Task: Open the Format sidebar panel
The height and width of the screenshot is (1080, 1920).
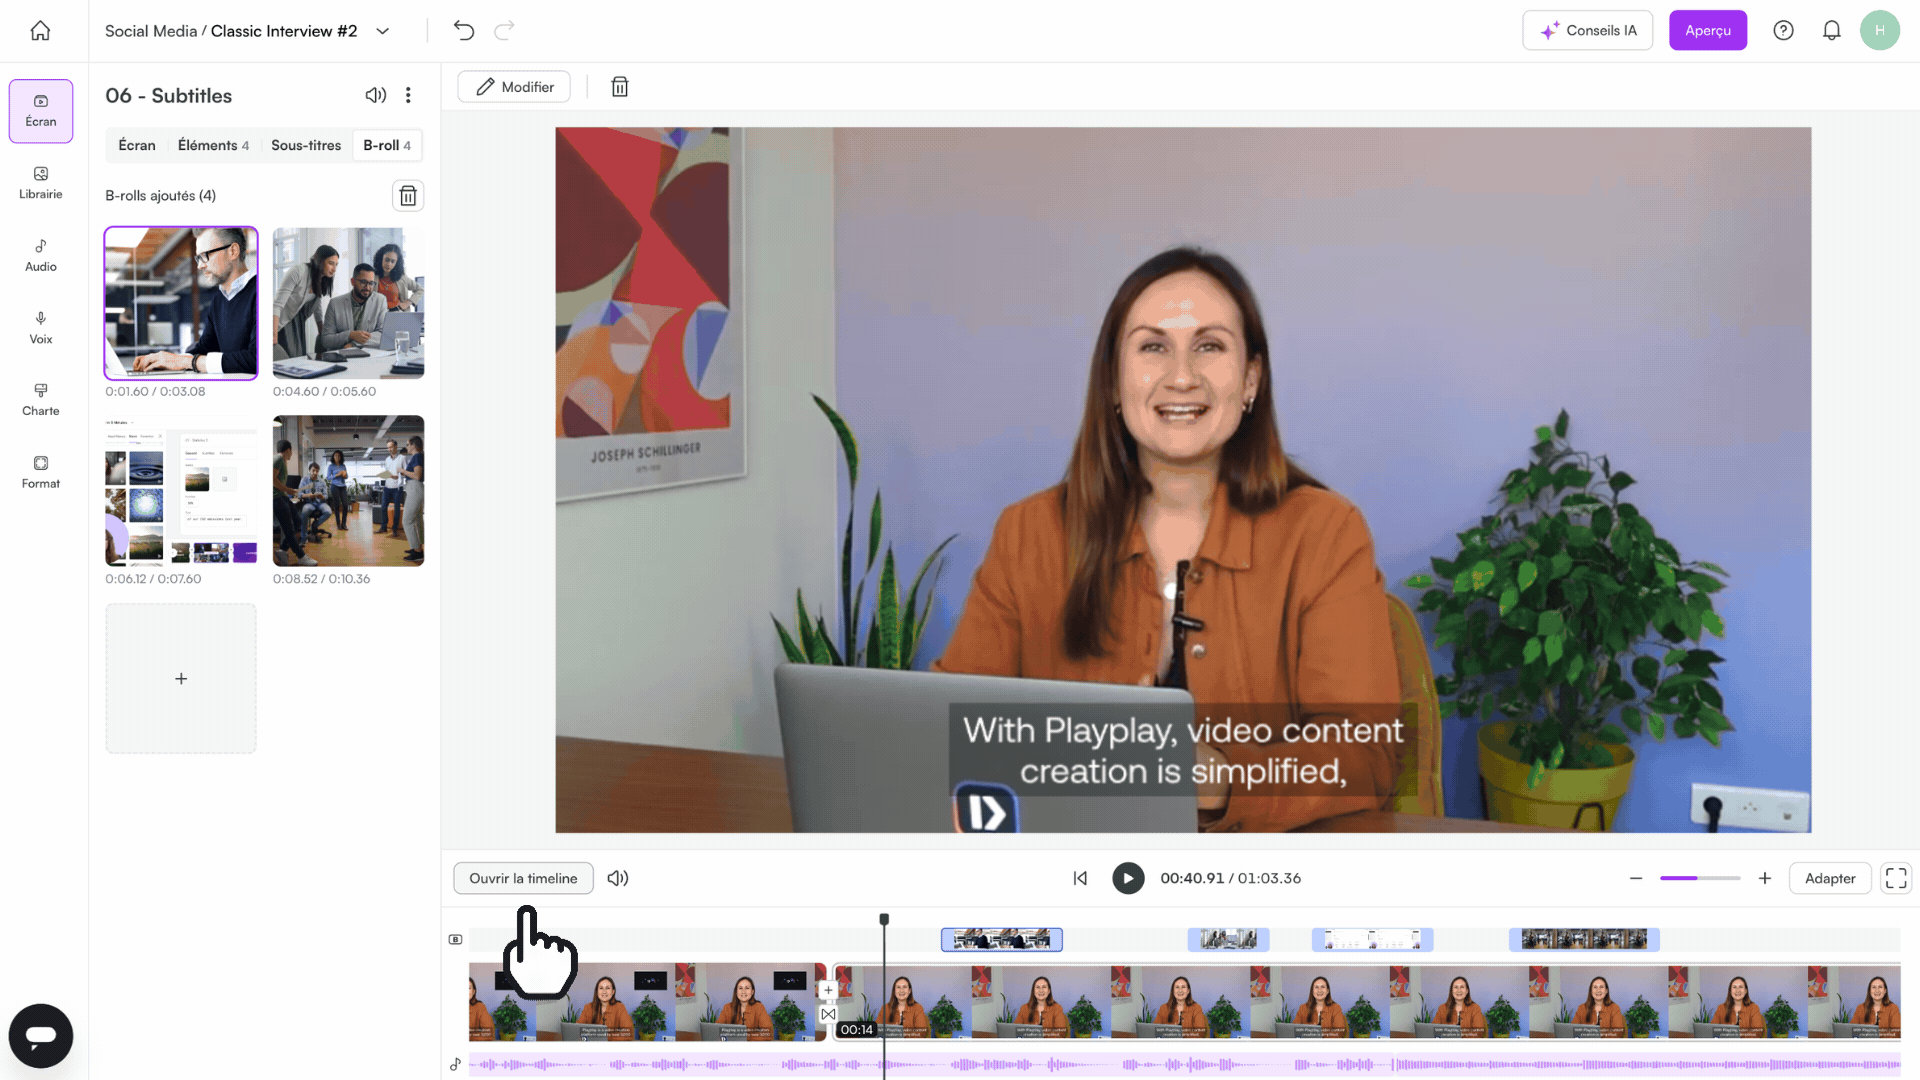Action: point(41,472)
